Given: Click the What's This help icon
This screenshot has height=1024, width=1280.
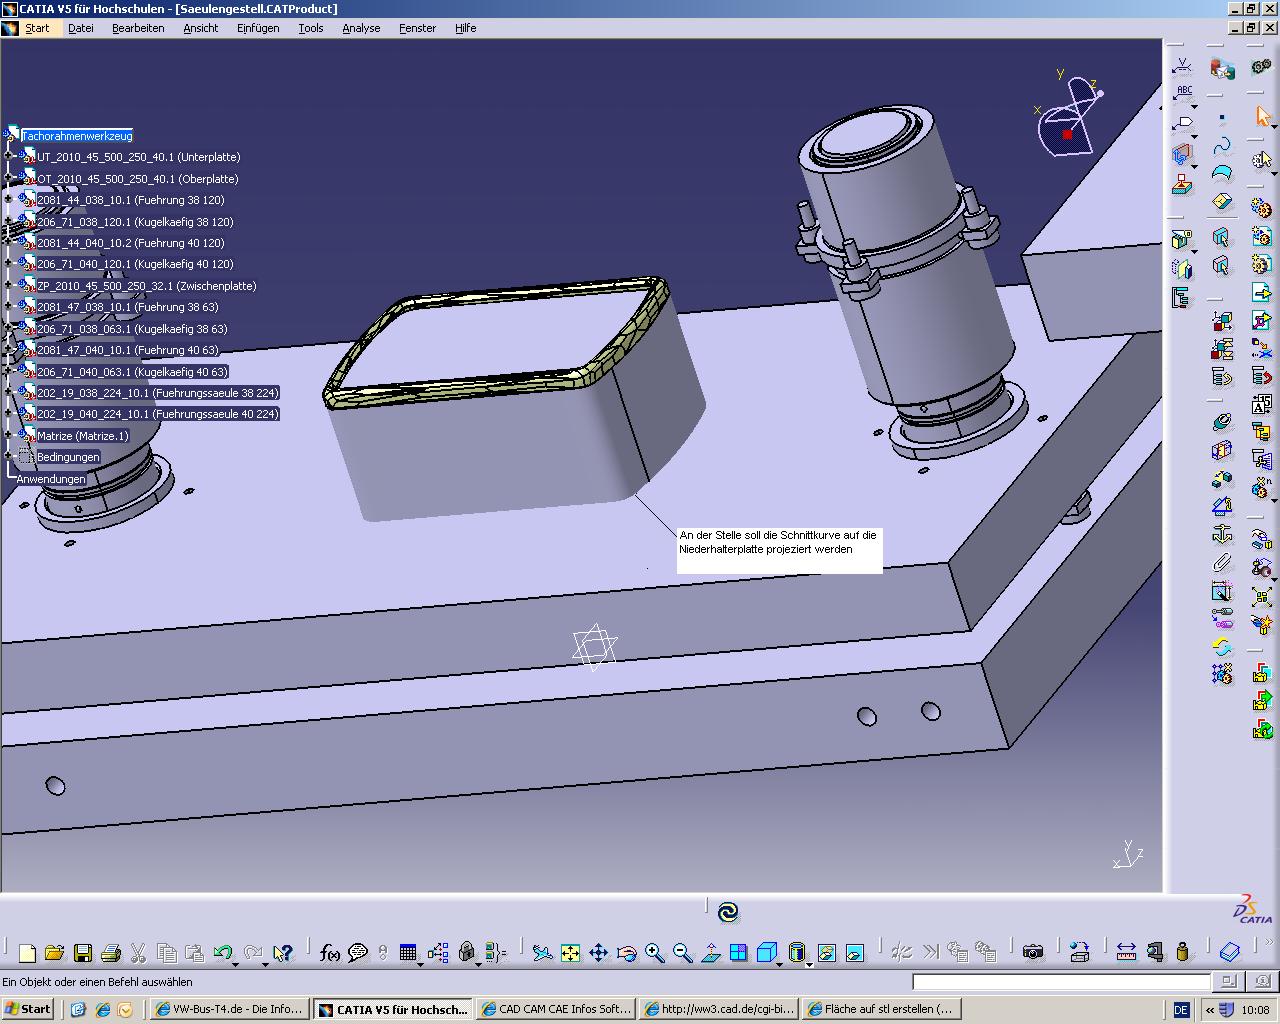Looking at the screenshot, I should (x=282, y=953).
